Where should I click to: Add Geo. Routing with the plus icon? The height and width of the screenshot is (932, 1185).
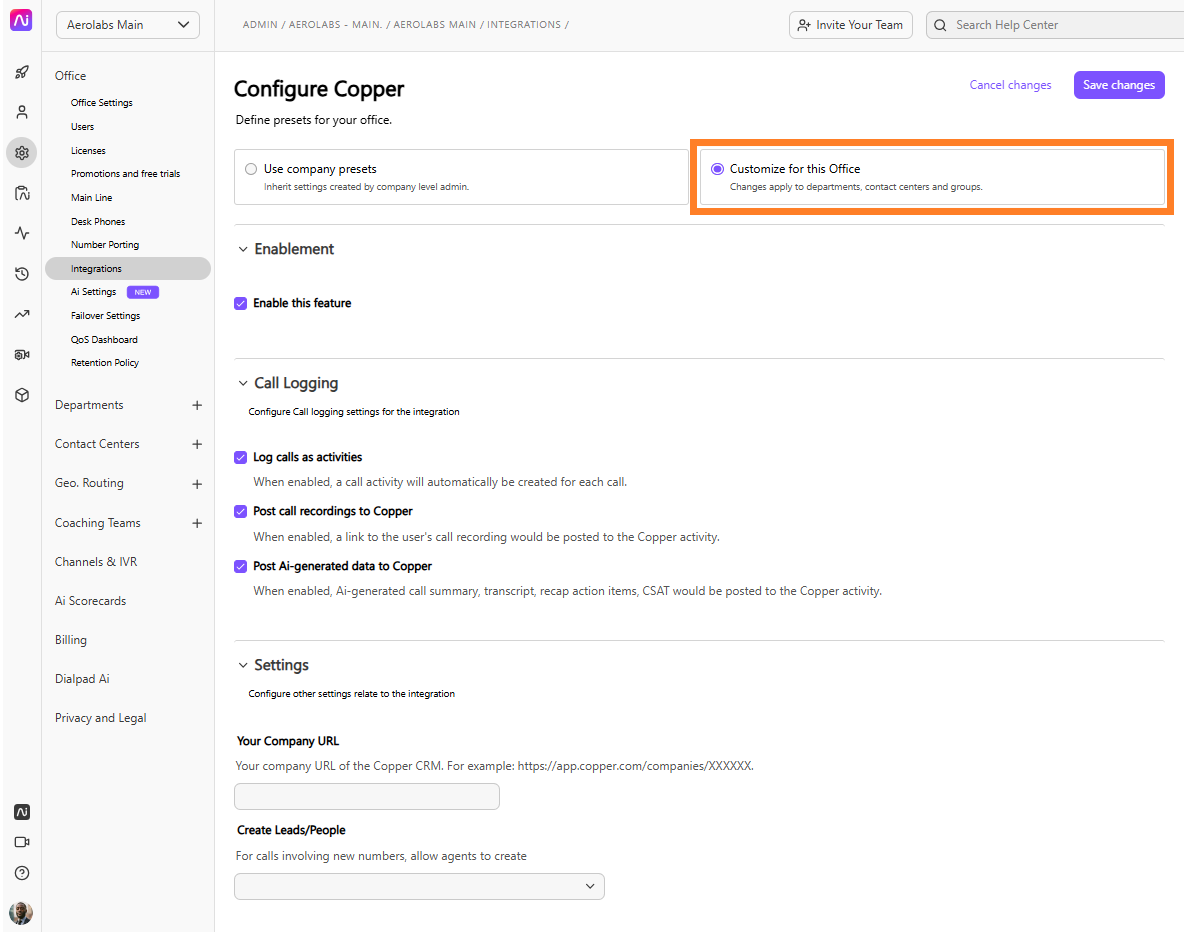click(197, 484)
